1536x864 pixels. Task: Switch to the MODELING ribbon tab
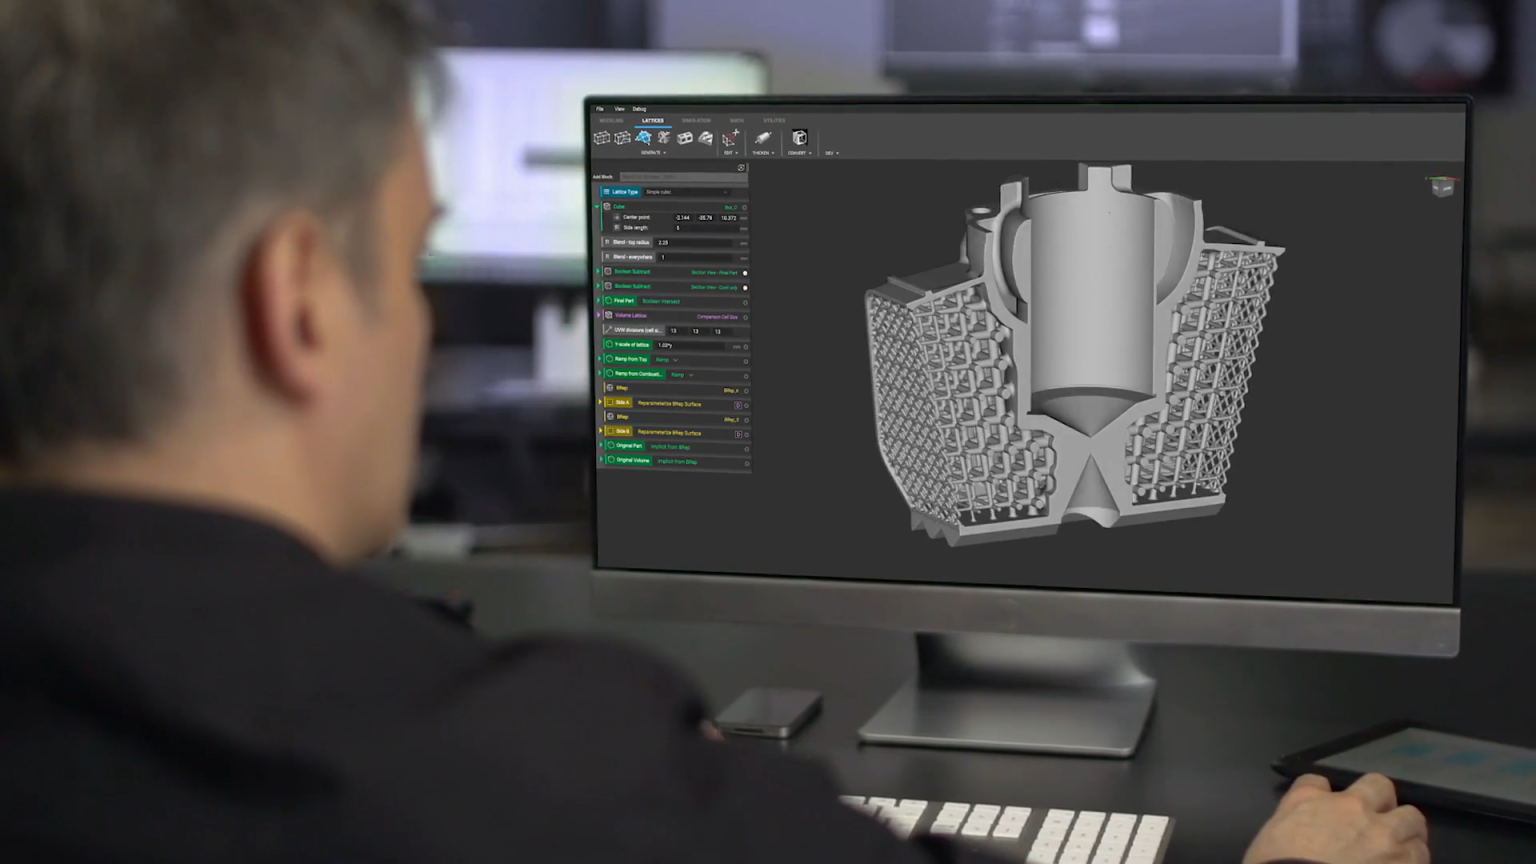click(611, 120)
